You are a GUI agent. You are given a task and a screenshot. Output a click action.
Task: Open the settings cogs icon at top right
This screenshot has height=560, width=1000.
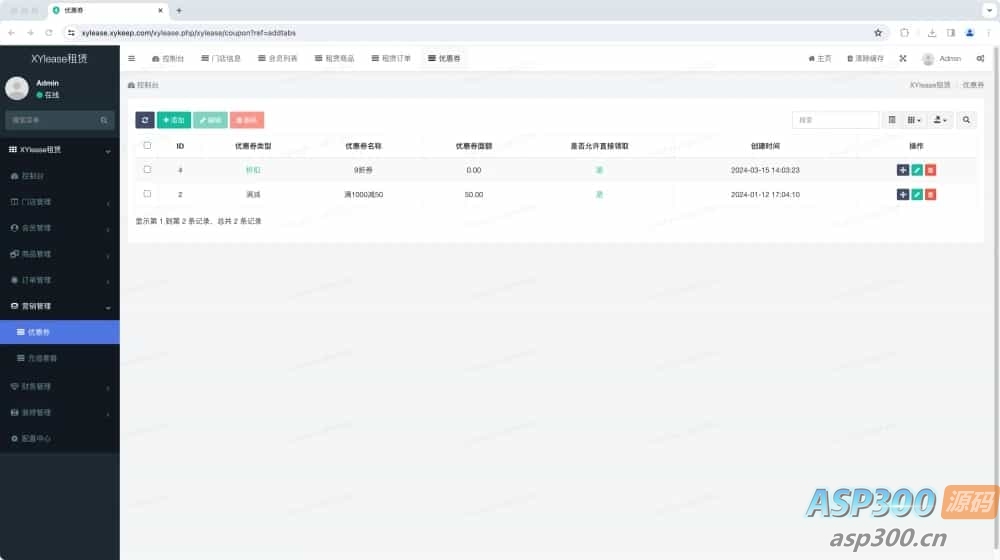click(x=980, y=59)
